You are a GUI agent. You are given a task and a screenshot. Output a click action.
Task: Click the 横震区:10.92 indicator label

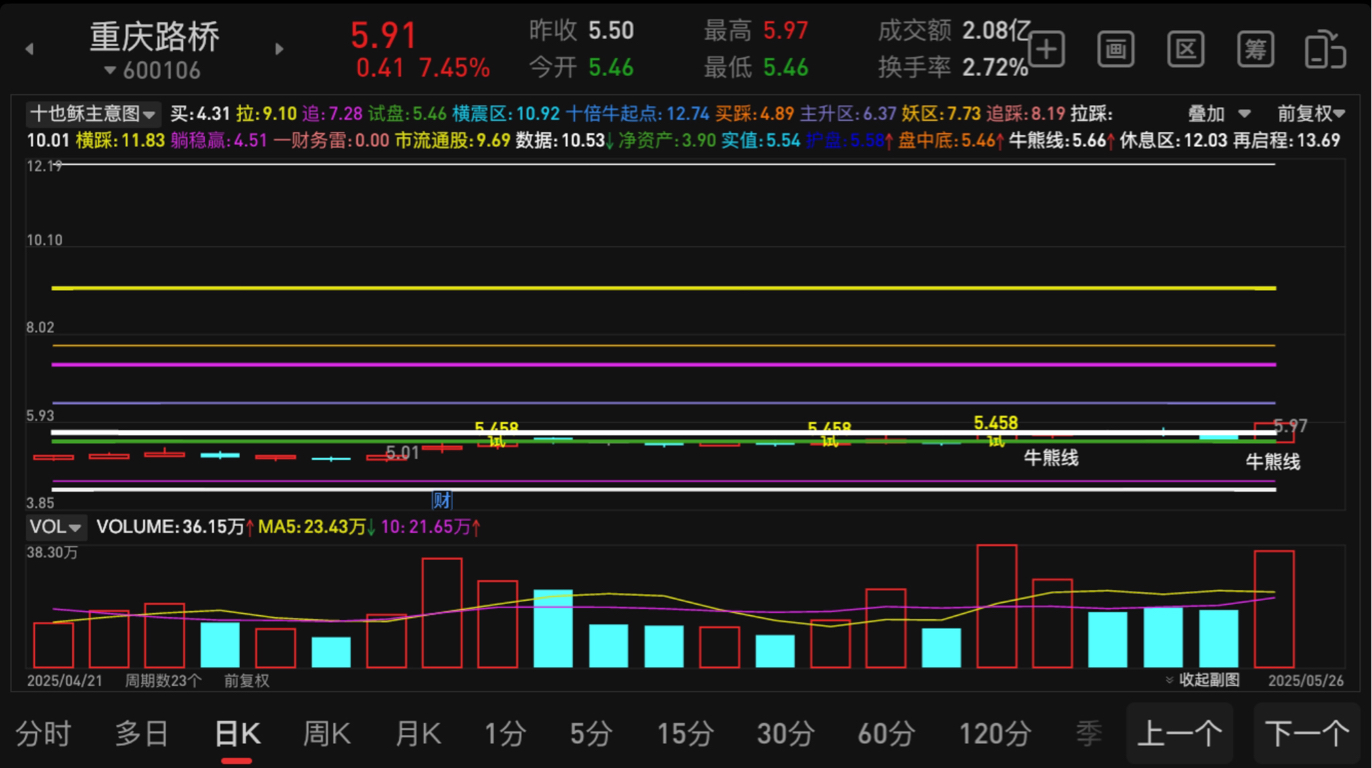pyautogui.click(x=505, y=114)
